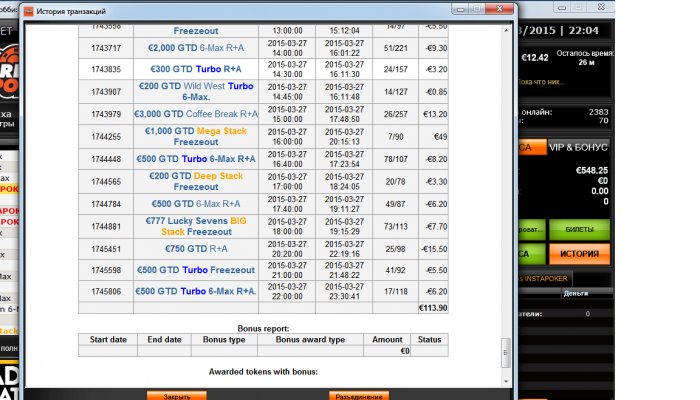Open €500 GTD Turbo Freezeout link
This screenshot has height=400, width=700.
[x=196, y=270]
